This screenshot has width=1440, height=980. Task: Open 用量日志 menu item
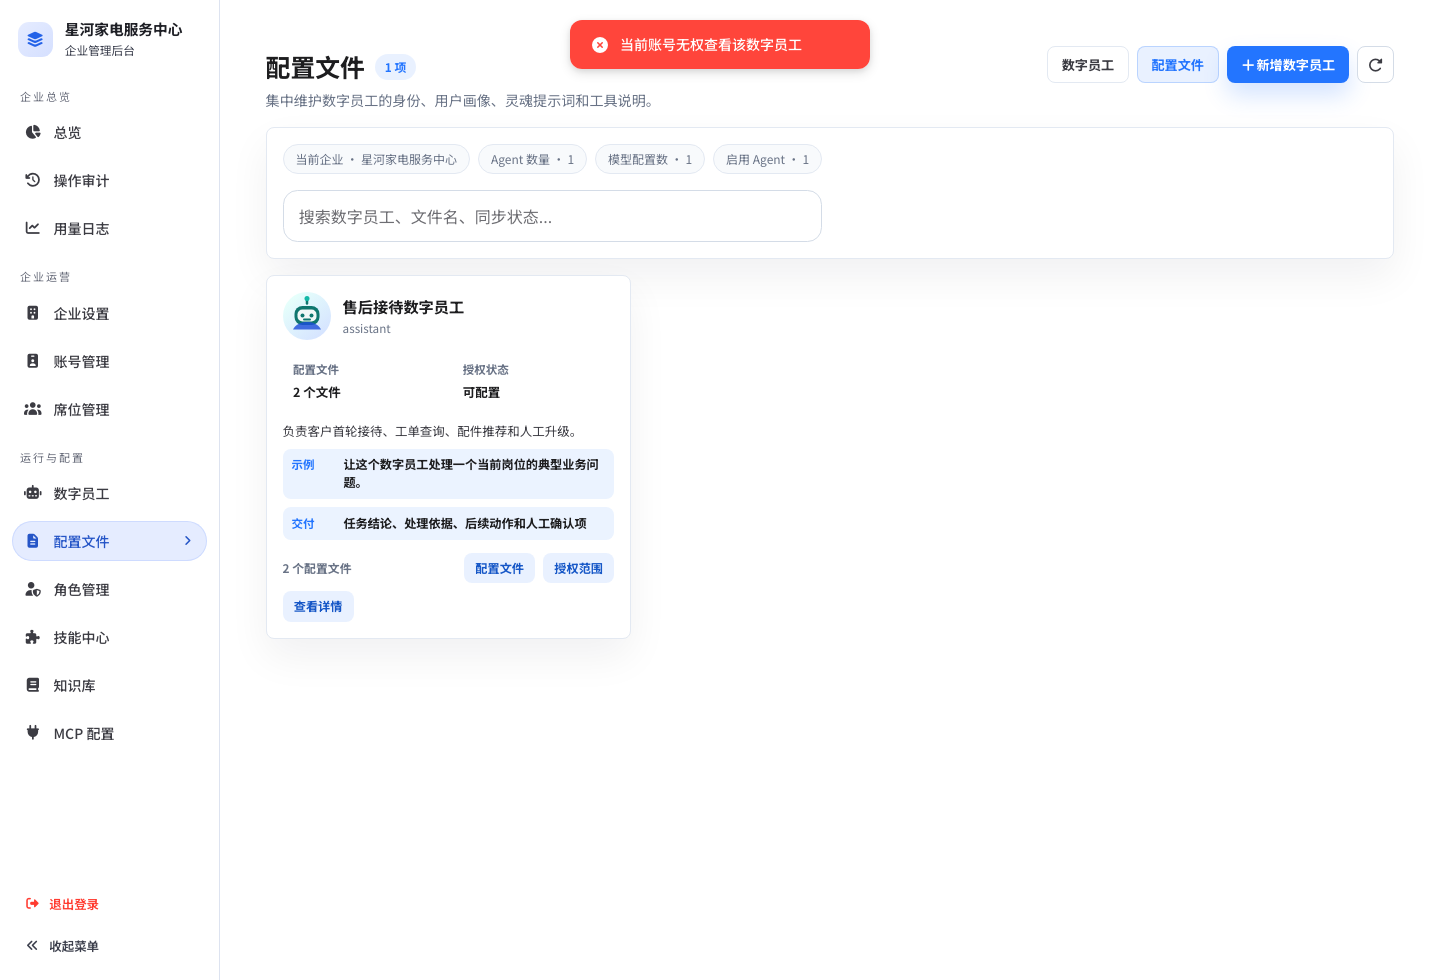coord(109,228)
